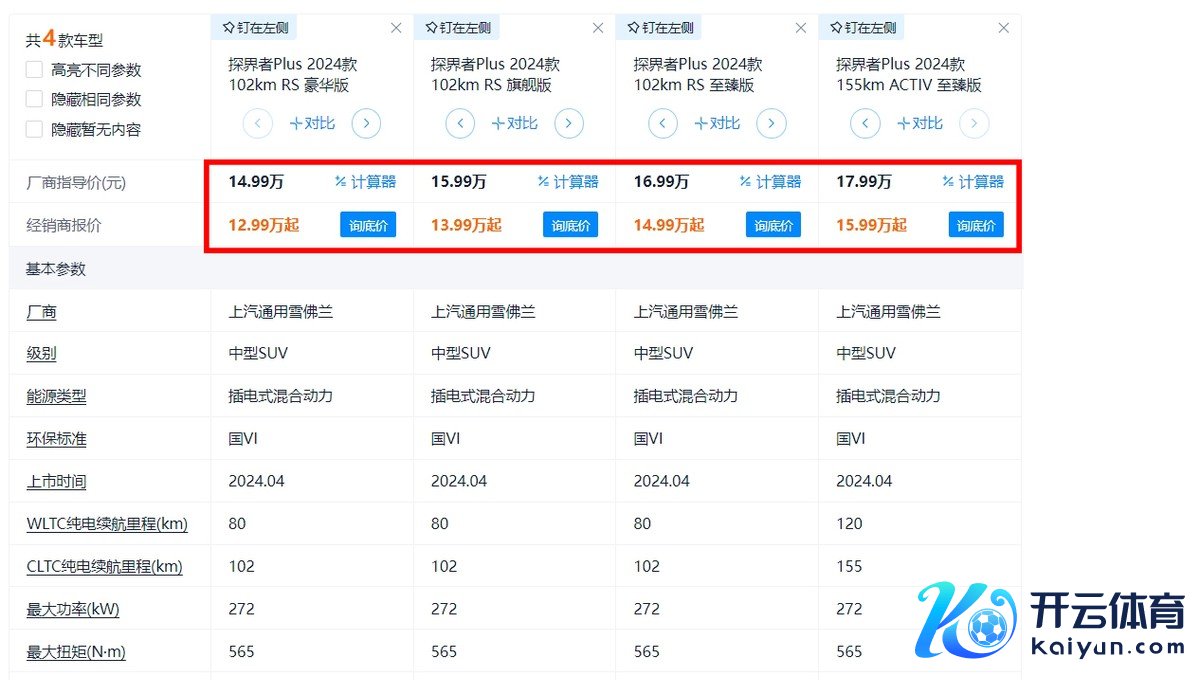Click previous arrow under 155km ACTIV 至臻版

pyautogui.click(x=865, y=124)
